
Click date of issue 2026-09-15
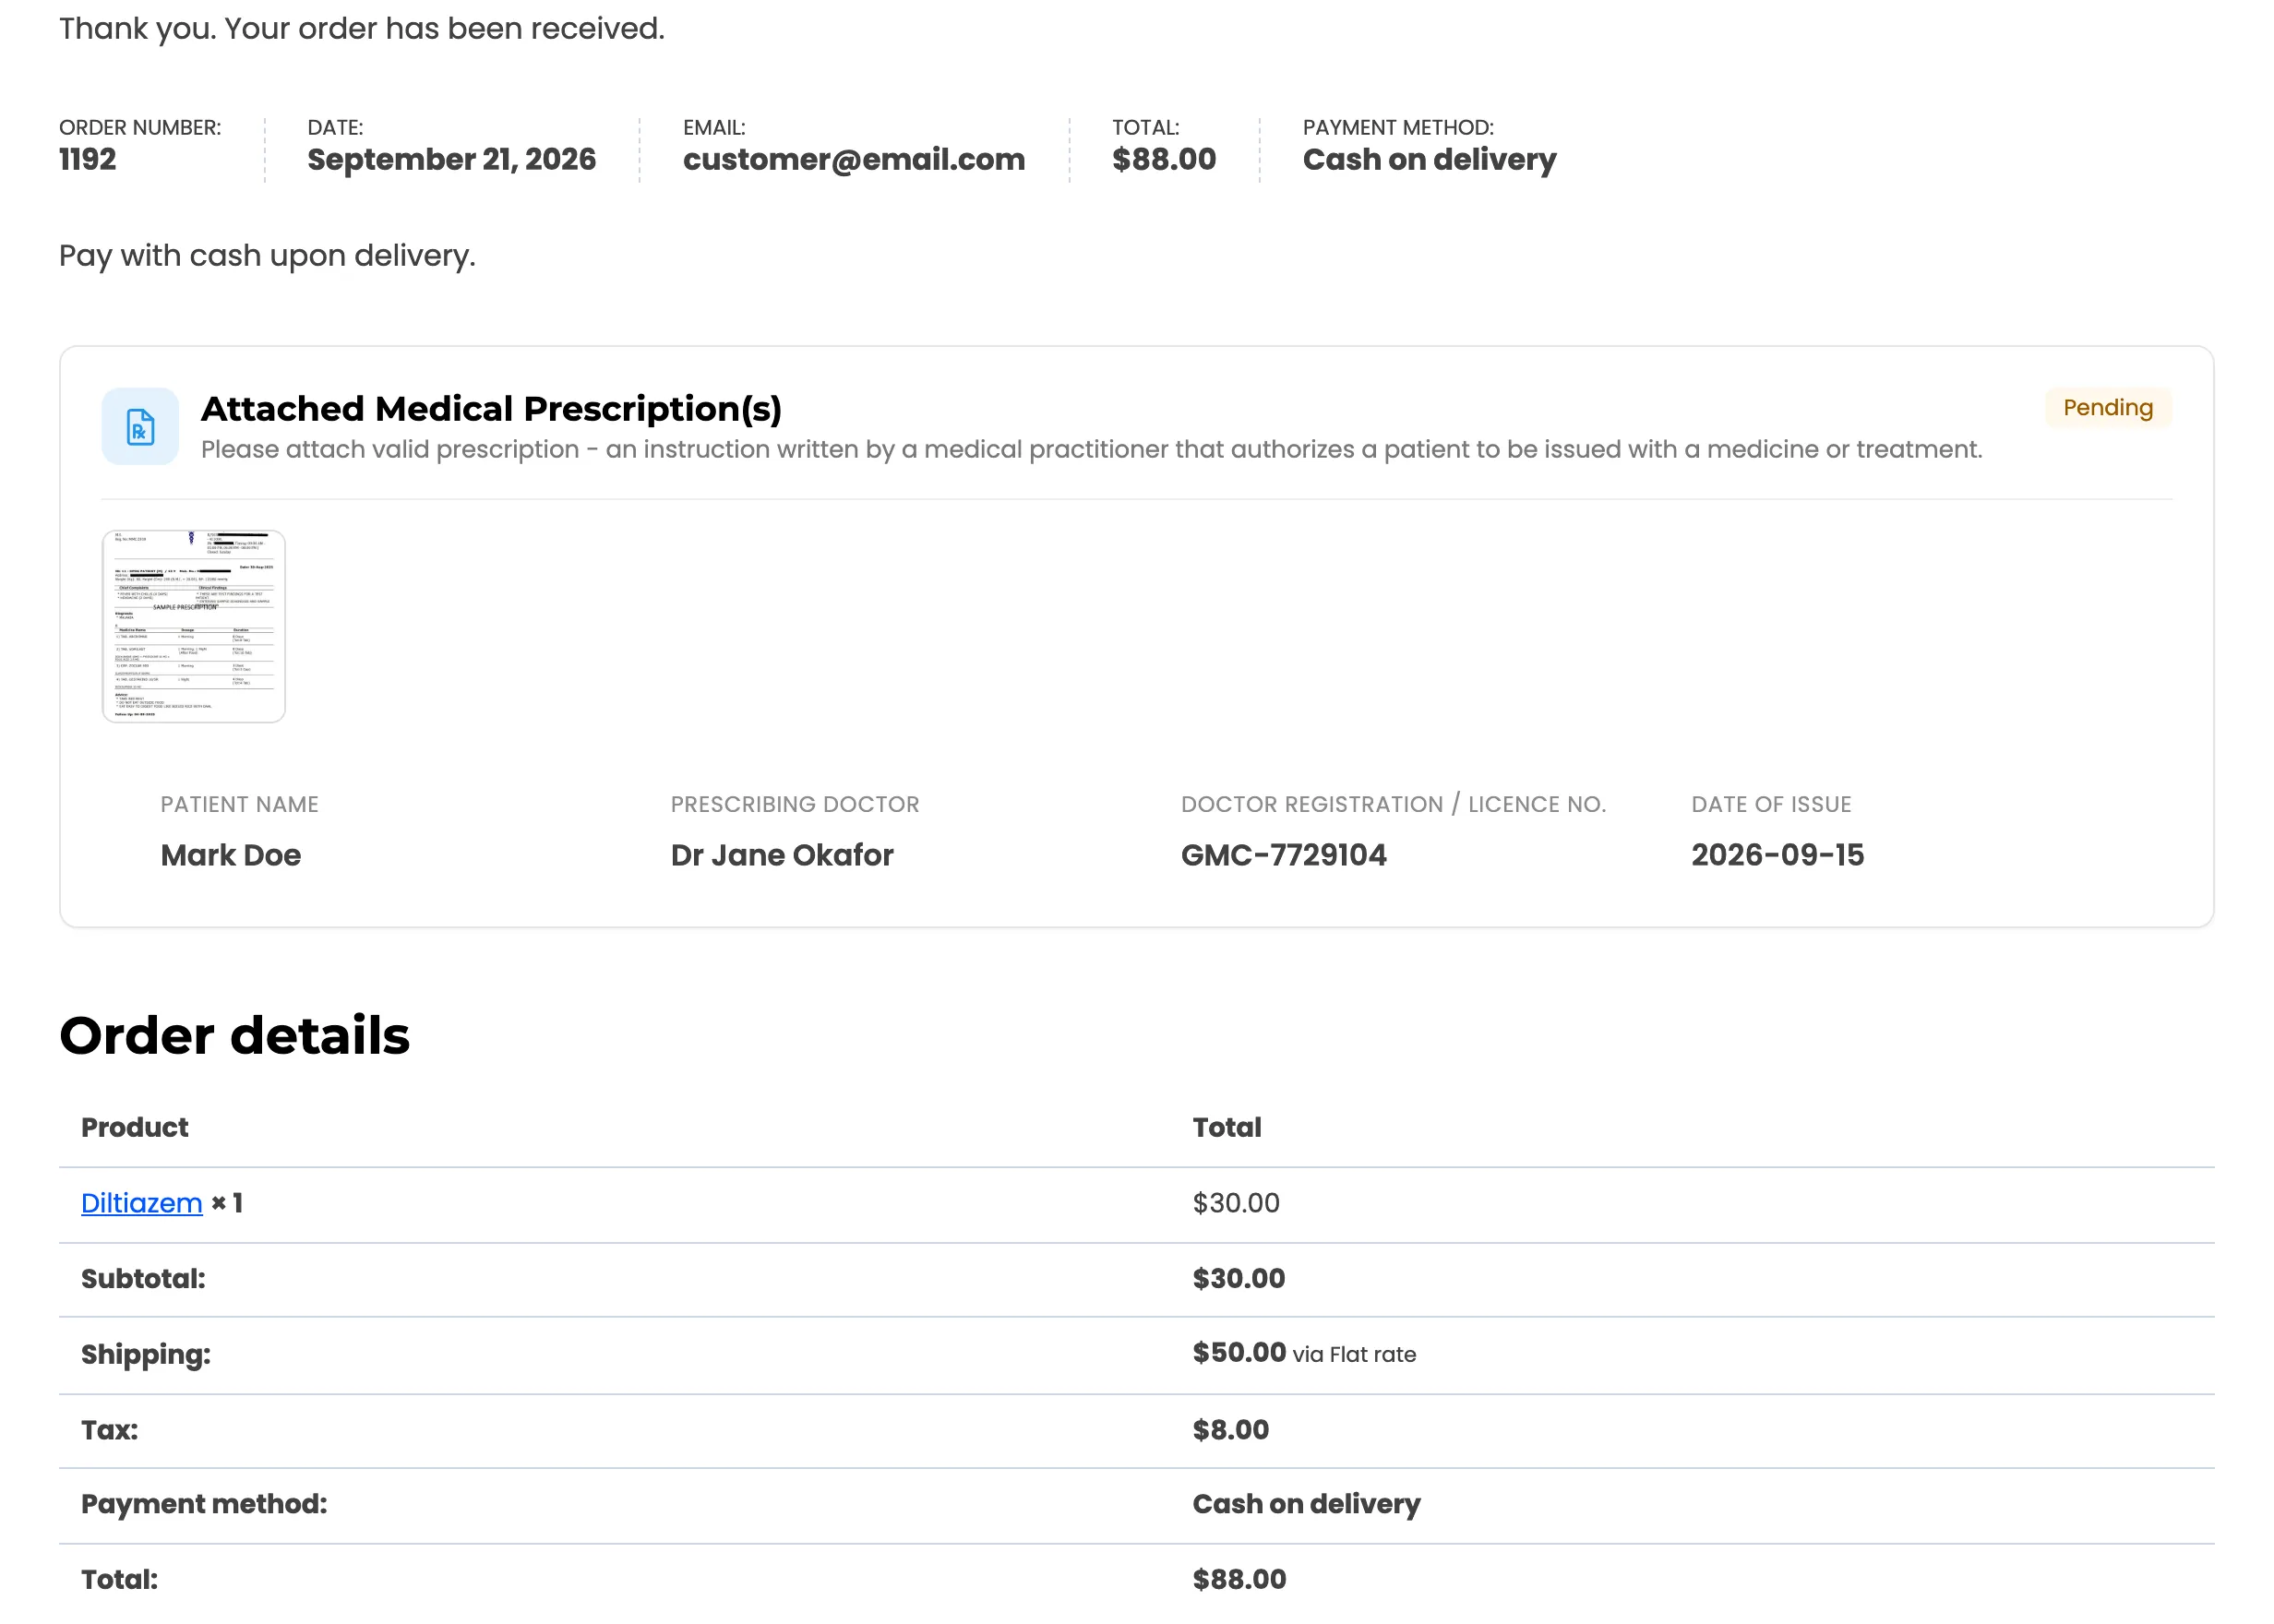coord(1778,855)
